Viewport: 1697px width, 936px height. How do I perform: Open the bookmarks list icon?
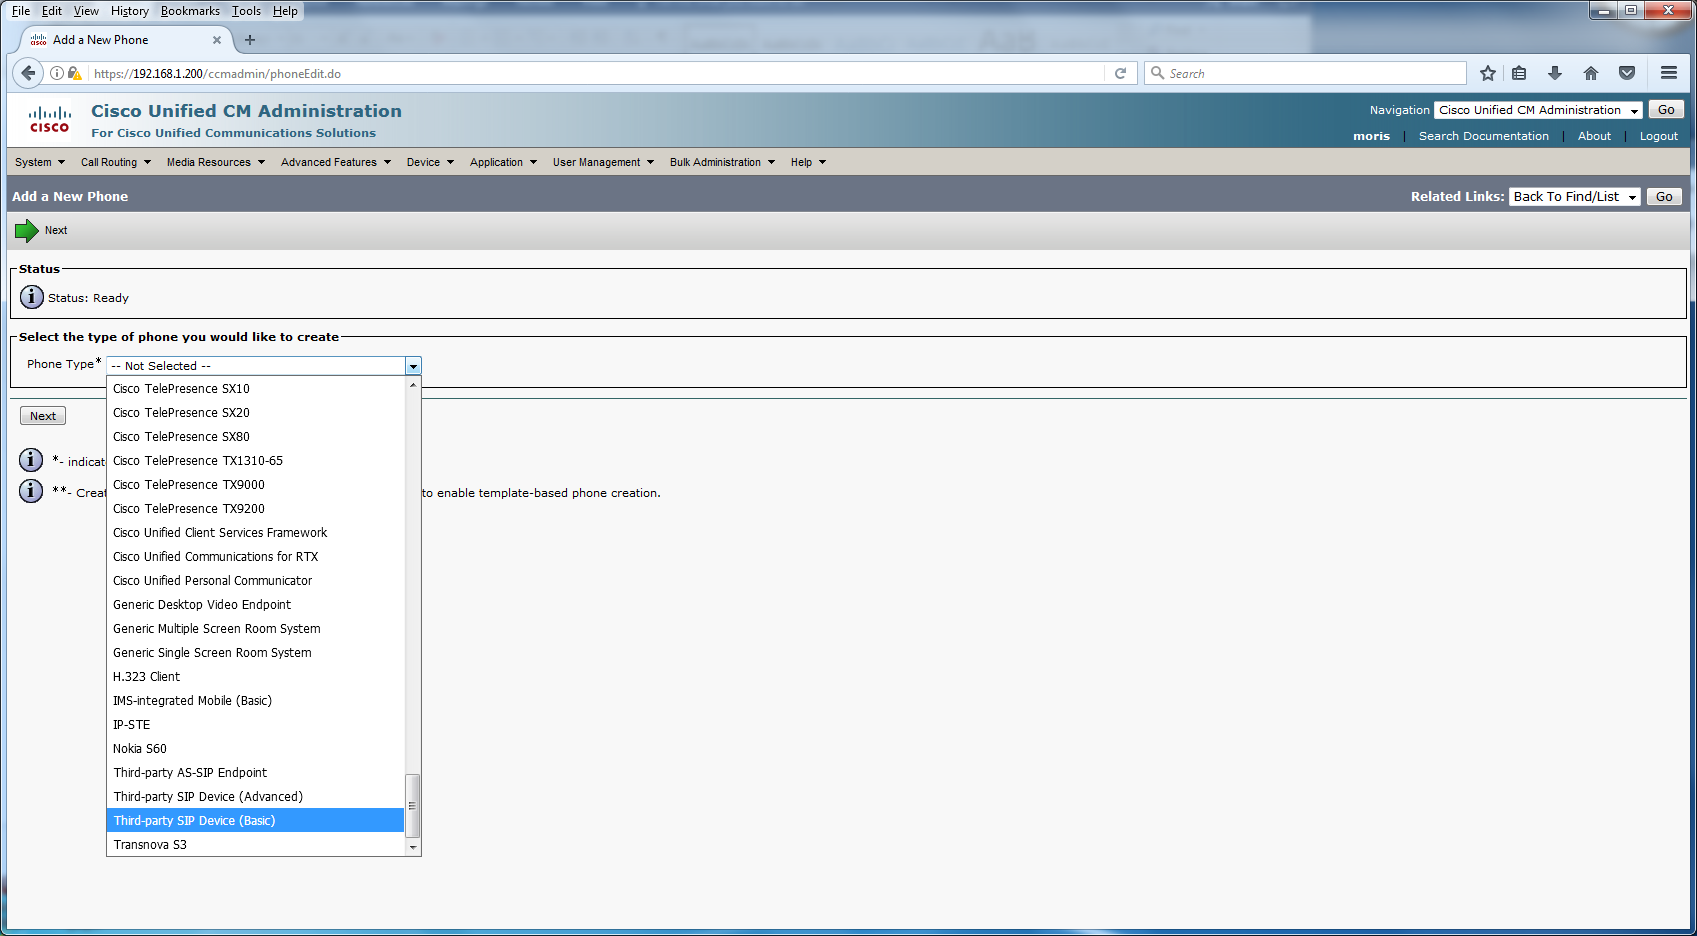[1519, 73]
